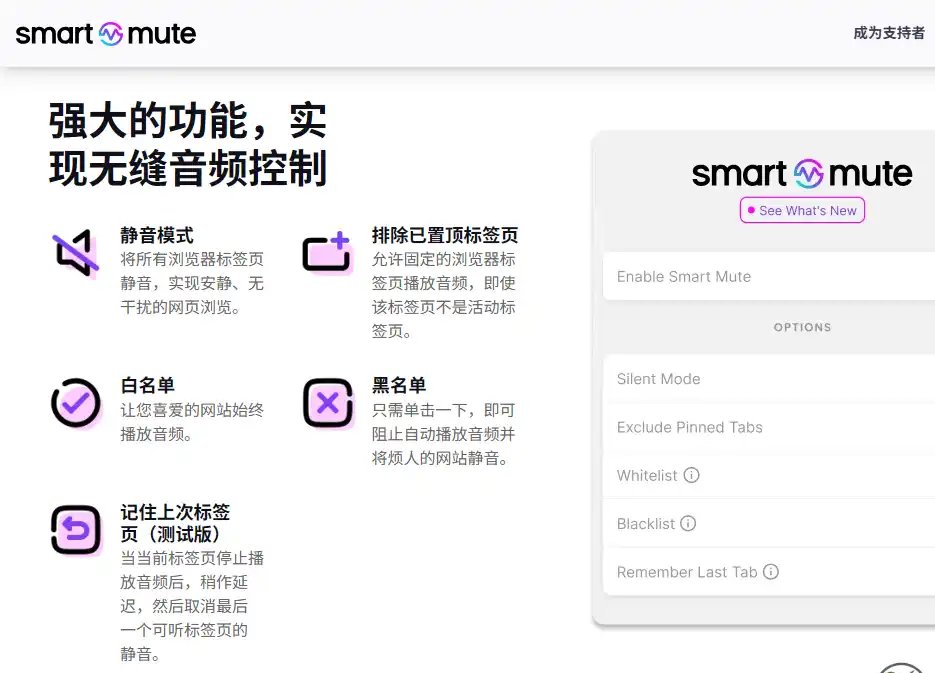
Task: Click description 只需单击一下，即可阻止自动播放音频
Action: (x=443, y=434)
